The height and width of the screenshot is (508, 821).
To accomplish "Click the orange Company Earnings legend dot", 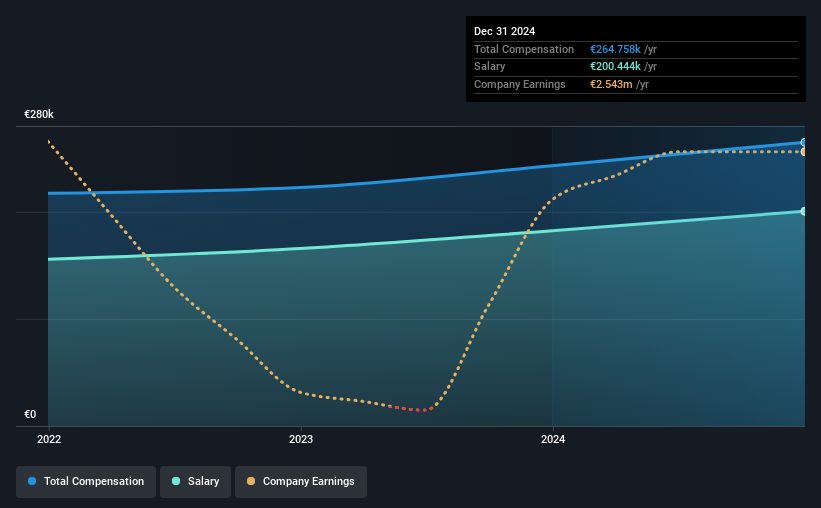I will (x=251, y=481).
